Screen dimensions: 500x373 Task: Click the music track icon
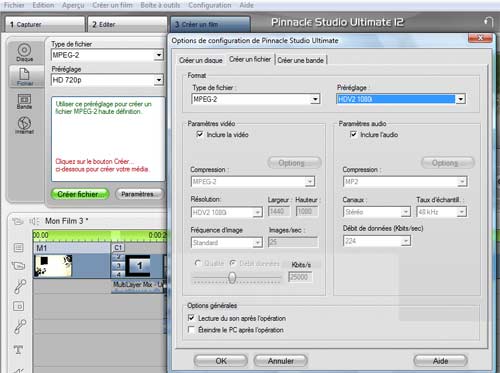pyautogui.click(x=20, y=326)
